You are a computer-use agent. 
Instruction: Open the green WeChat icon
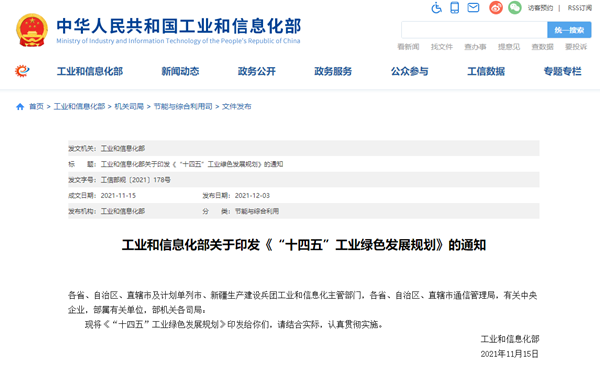[x=515, y=8]
